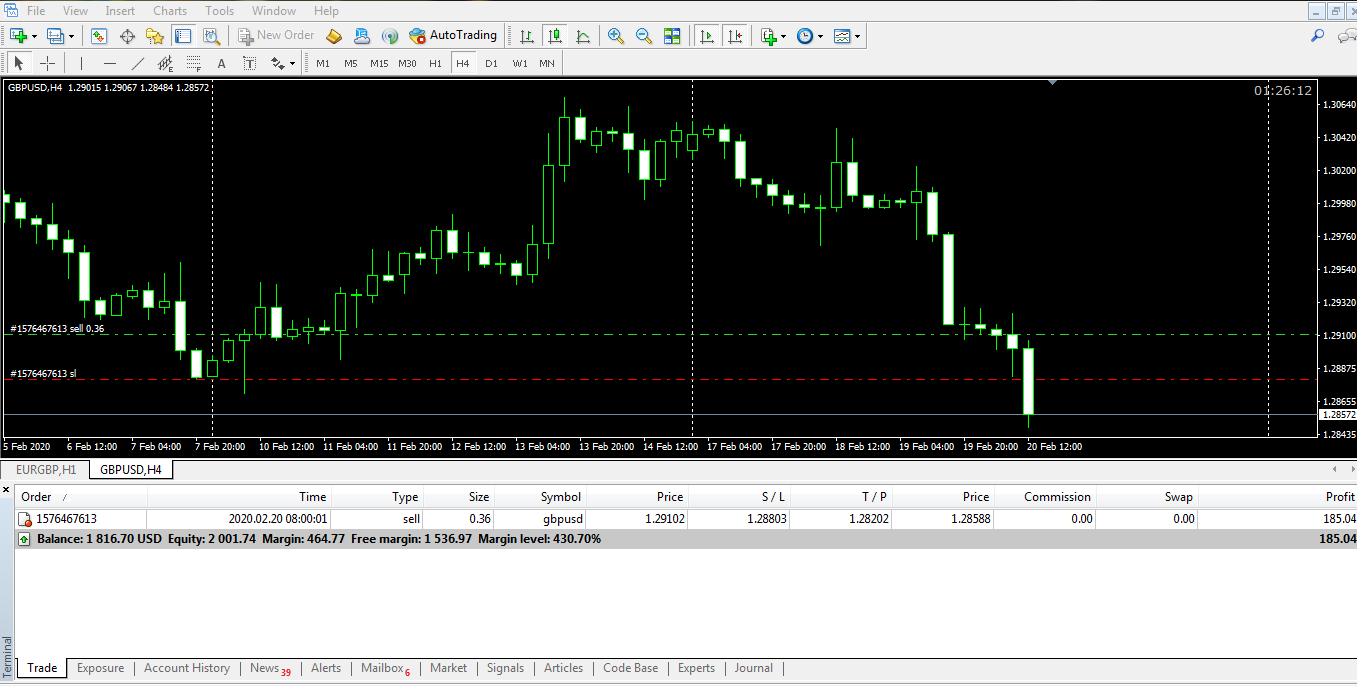1357x686 pixels.
Task: Zoom in the chart
Action: (x=616, y=36)
